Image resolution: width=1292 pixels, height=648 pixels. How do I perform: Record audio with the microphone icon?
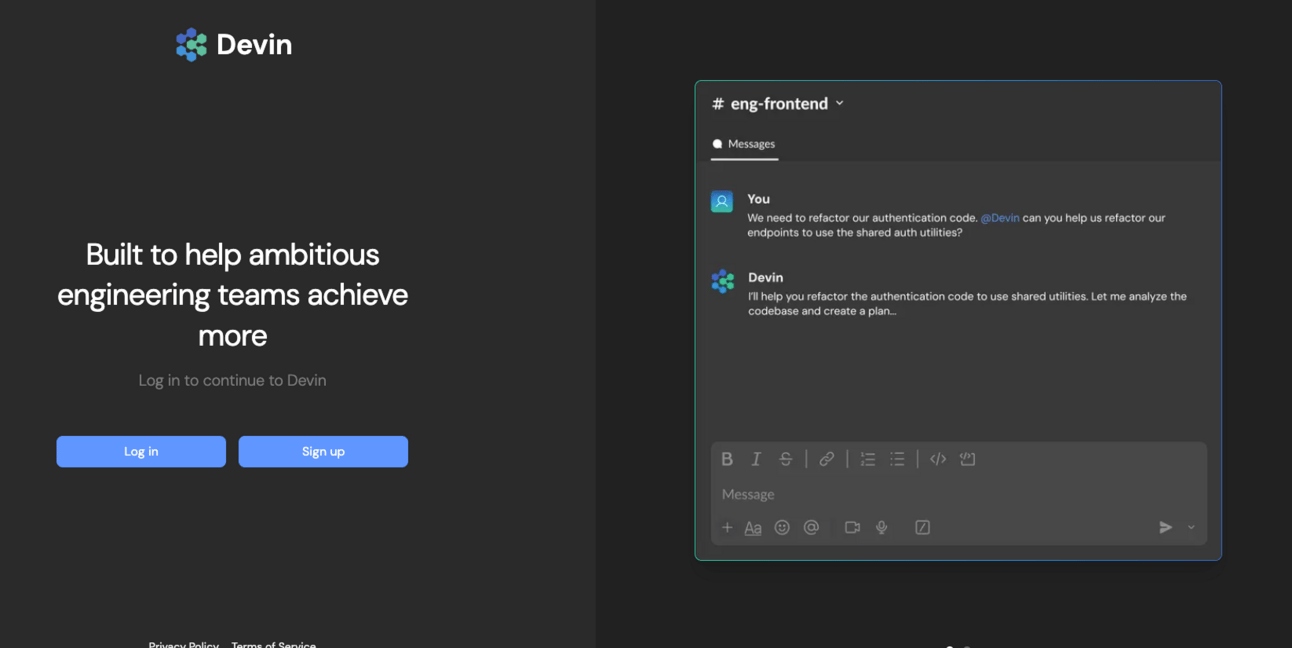[881, 527]
